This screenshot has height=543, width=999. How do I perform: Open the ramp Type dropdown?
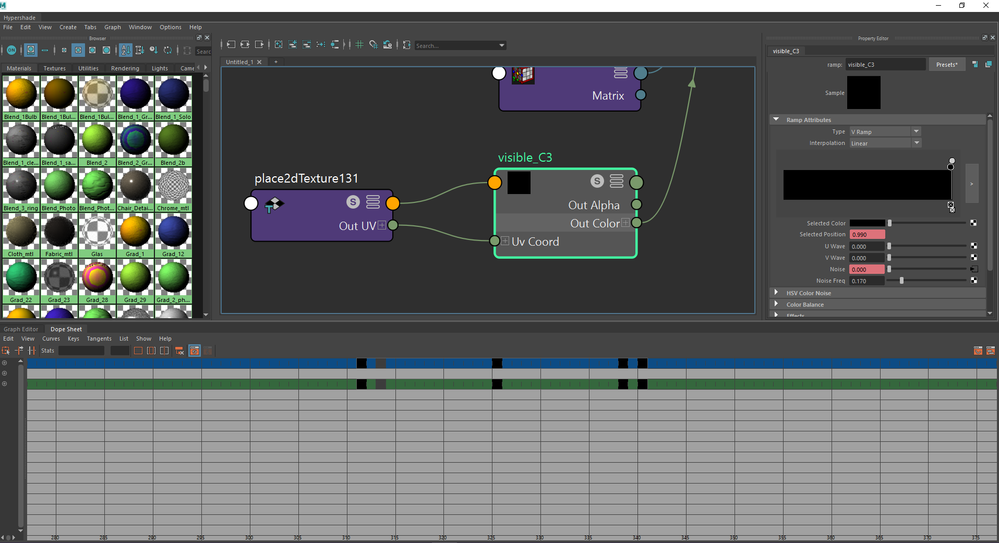(885, 131)
